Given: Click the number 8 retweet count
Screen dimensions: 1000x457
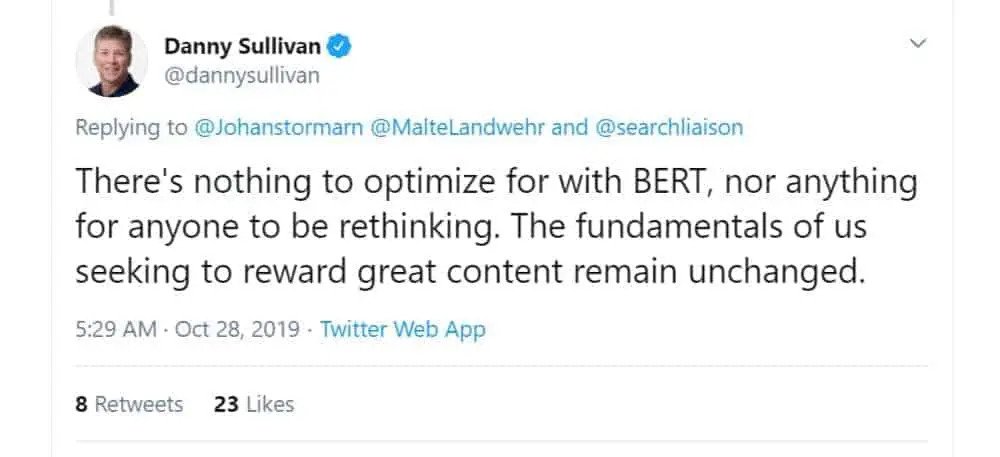Looking at the screenshot, I should 81,404.
